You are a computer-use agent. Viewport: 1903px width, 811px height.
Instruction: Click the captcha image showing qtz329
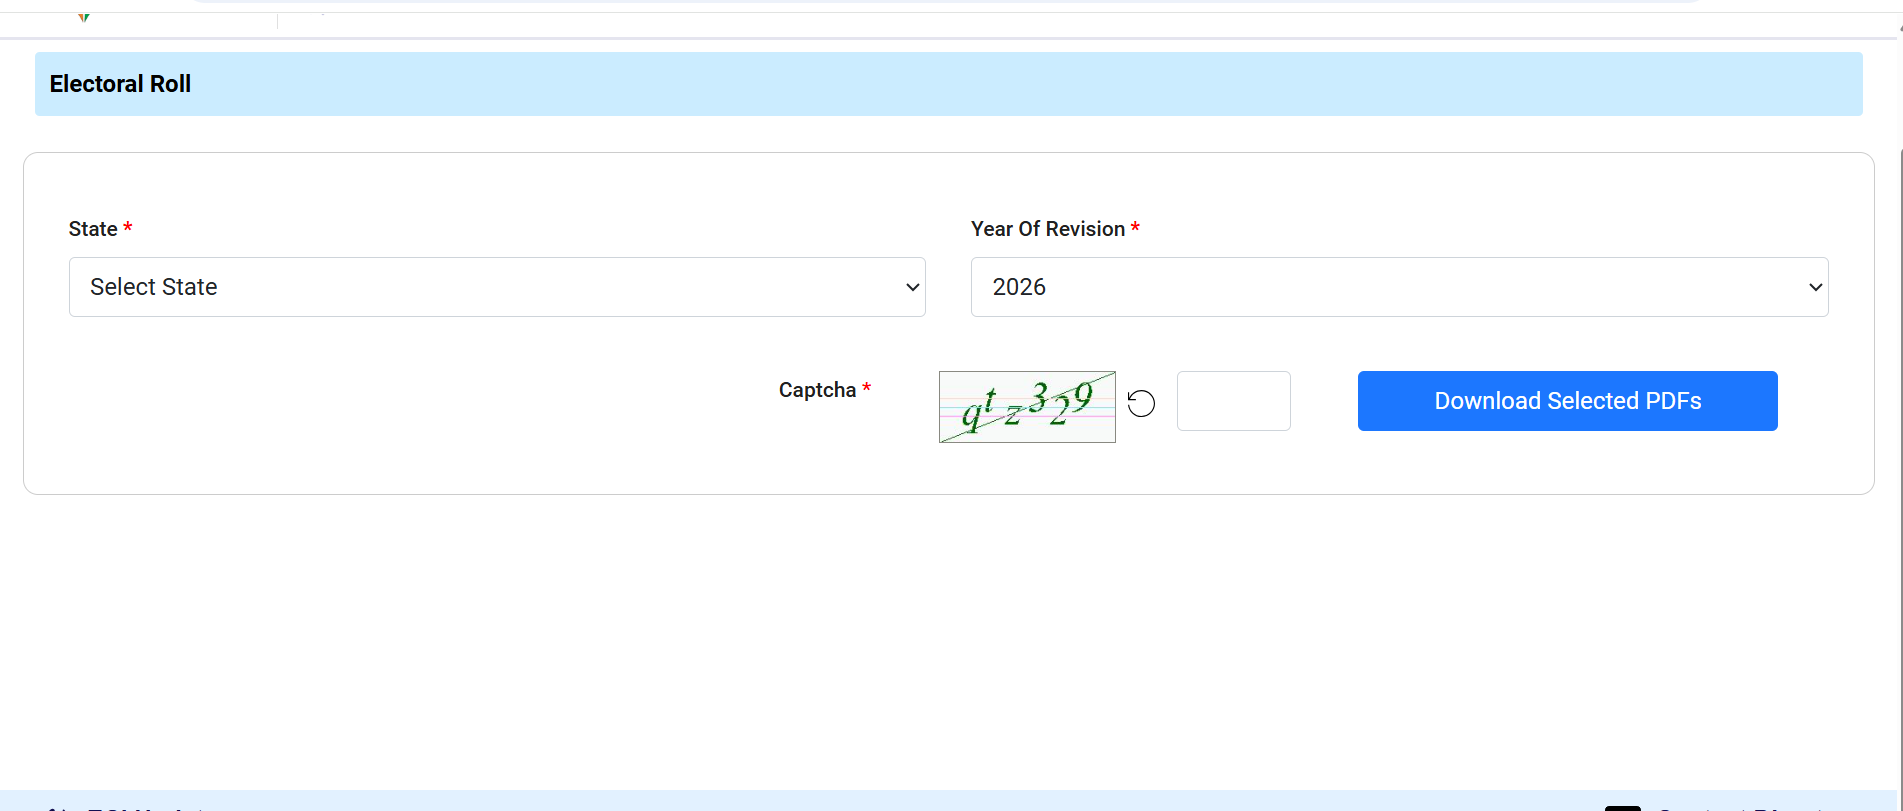click(x=1027, y=407)
